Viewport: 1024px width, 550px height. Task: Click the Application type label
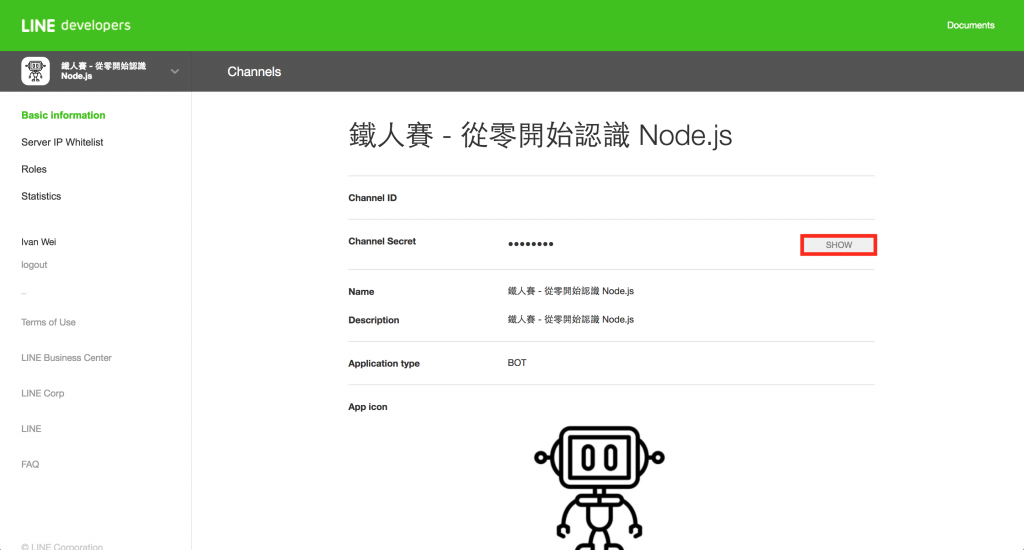pyautogui.click(x=384, y=363)
